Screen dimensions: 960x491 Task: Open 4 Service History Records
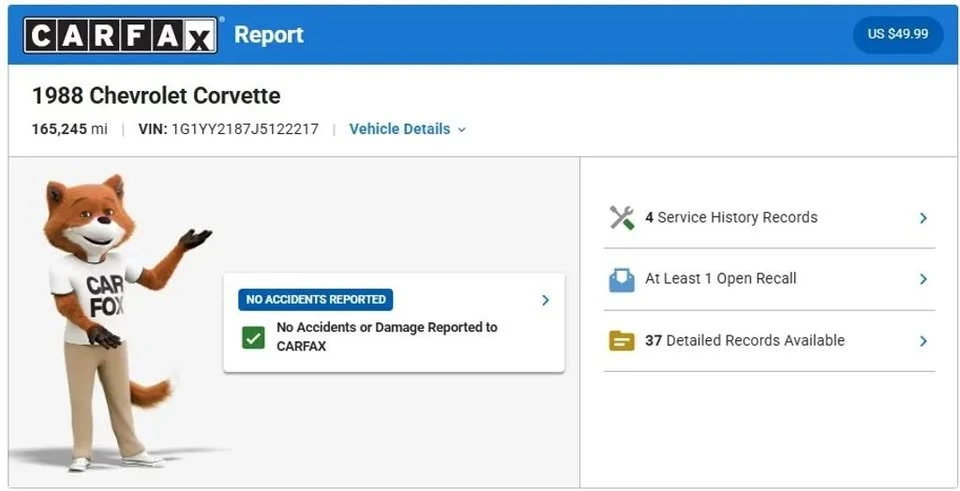click(x=769, y=218)
